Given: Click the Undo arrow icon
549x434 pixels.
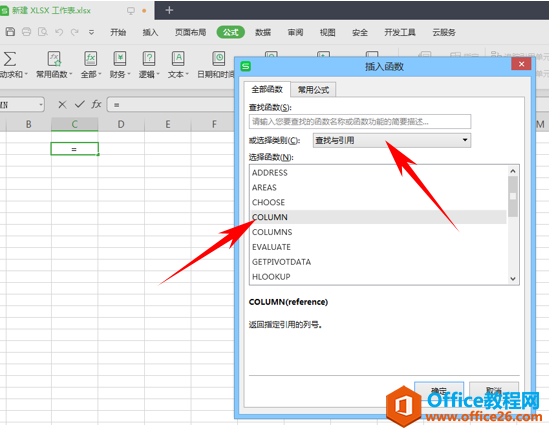Looking at the screenshot, I should 59,32.
